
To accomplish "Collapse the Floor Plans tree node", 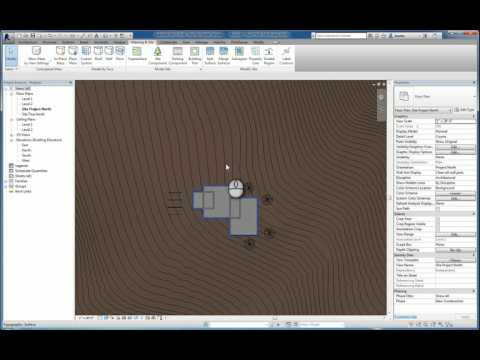I will [x=12, y=94].
